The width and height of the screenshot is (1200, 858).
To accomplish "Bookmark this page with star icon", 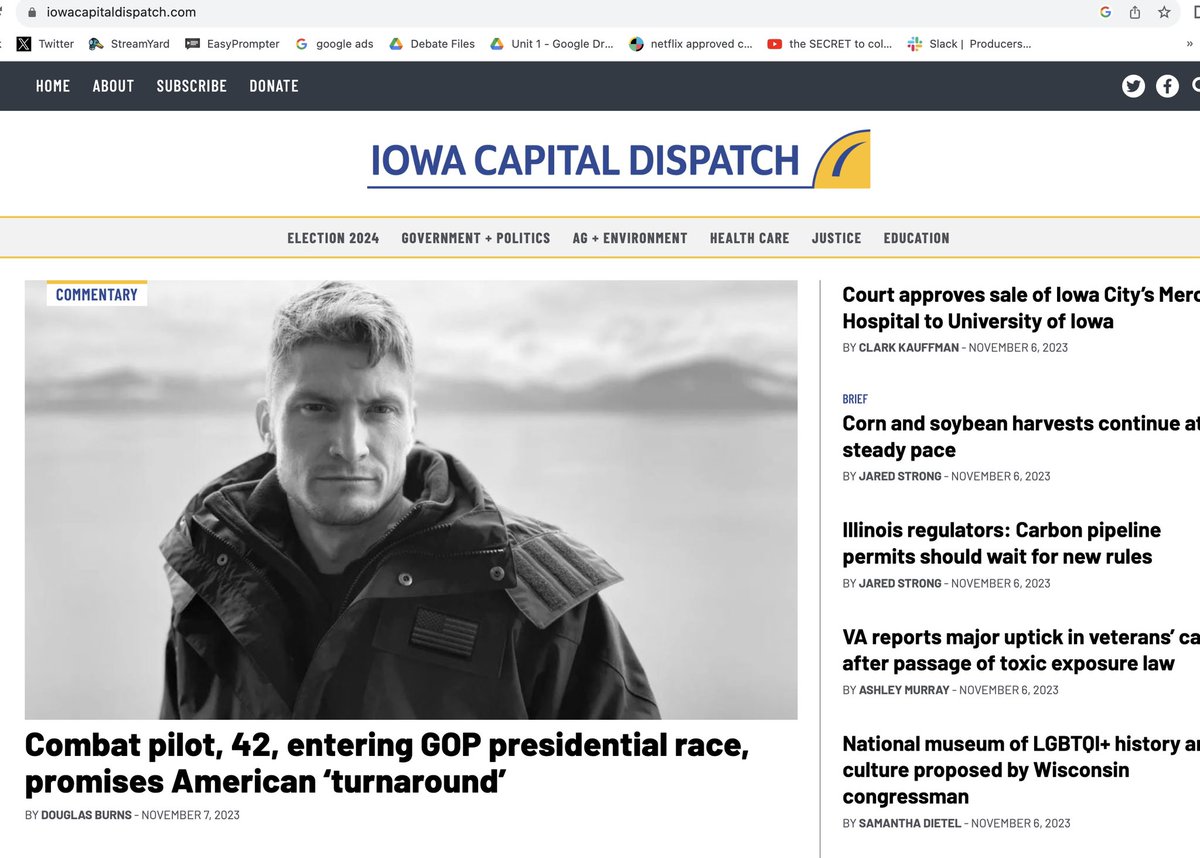I will 1164,13.
